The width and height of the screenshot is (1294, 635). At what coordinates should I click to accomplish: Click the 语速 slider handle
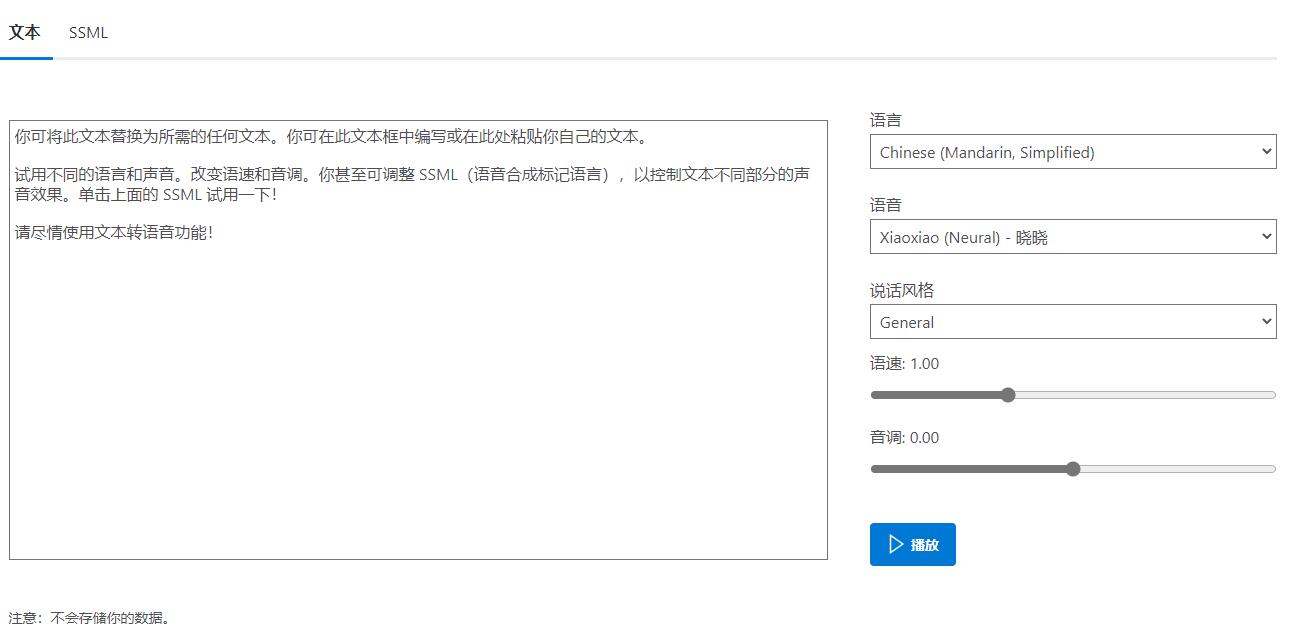point(1008,395)
